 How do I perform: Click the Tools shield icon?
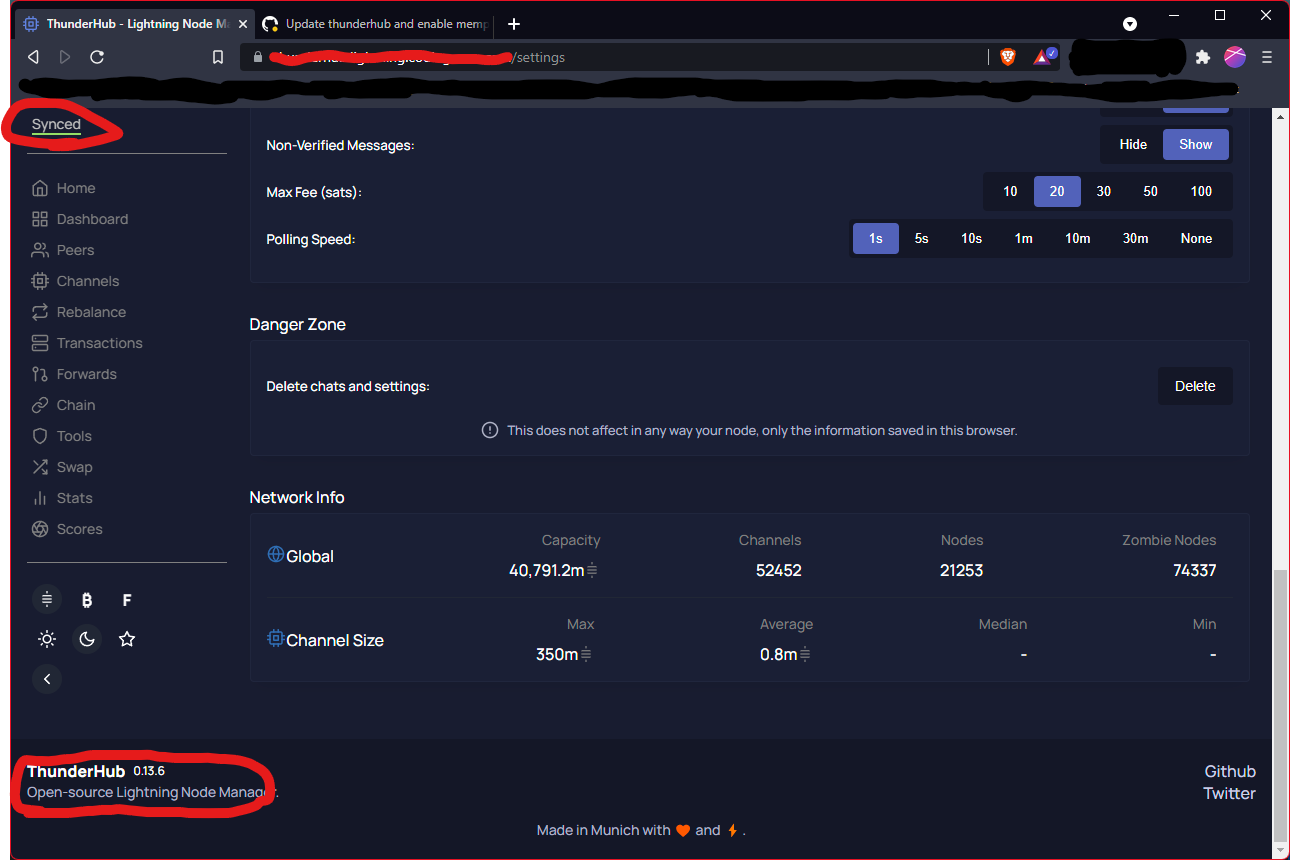pos(40,436)
